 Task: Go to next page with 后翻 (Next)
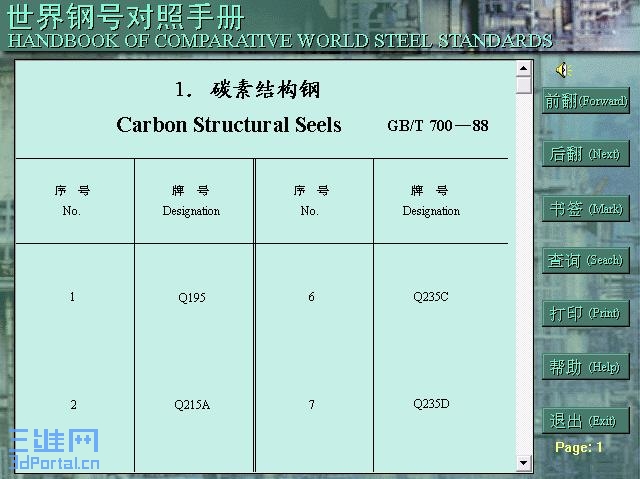click(x=586, y=154)
